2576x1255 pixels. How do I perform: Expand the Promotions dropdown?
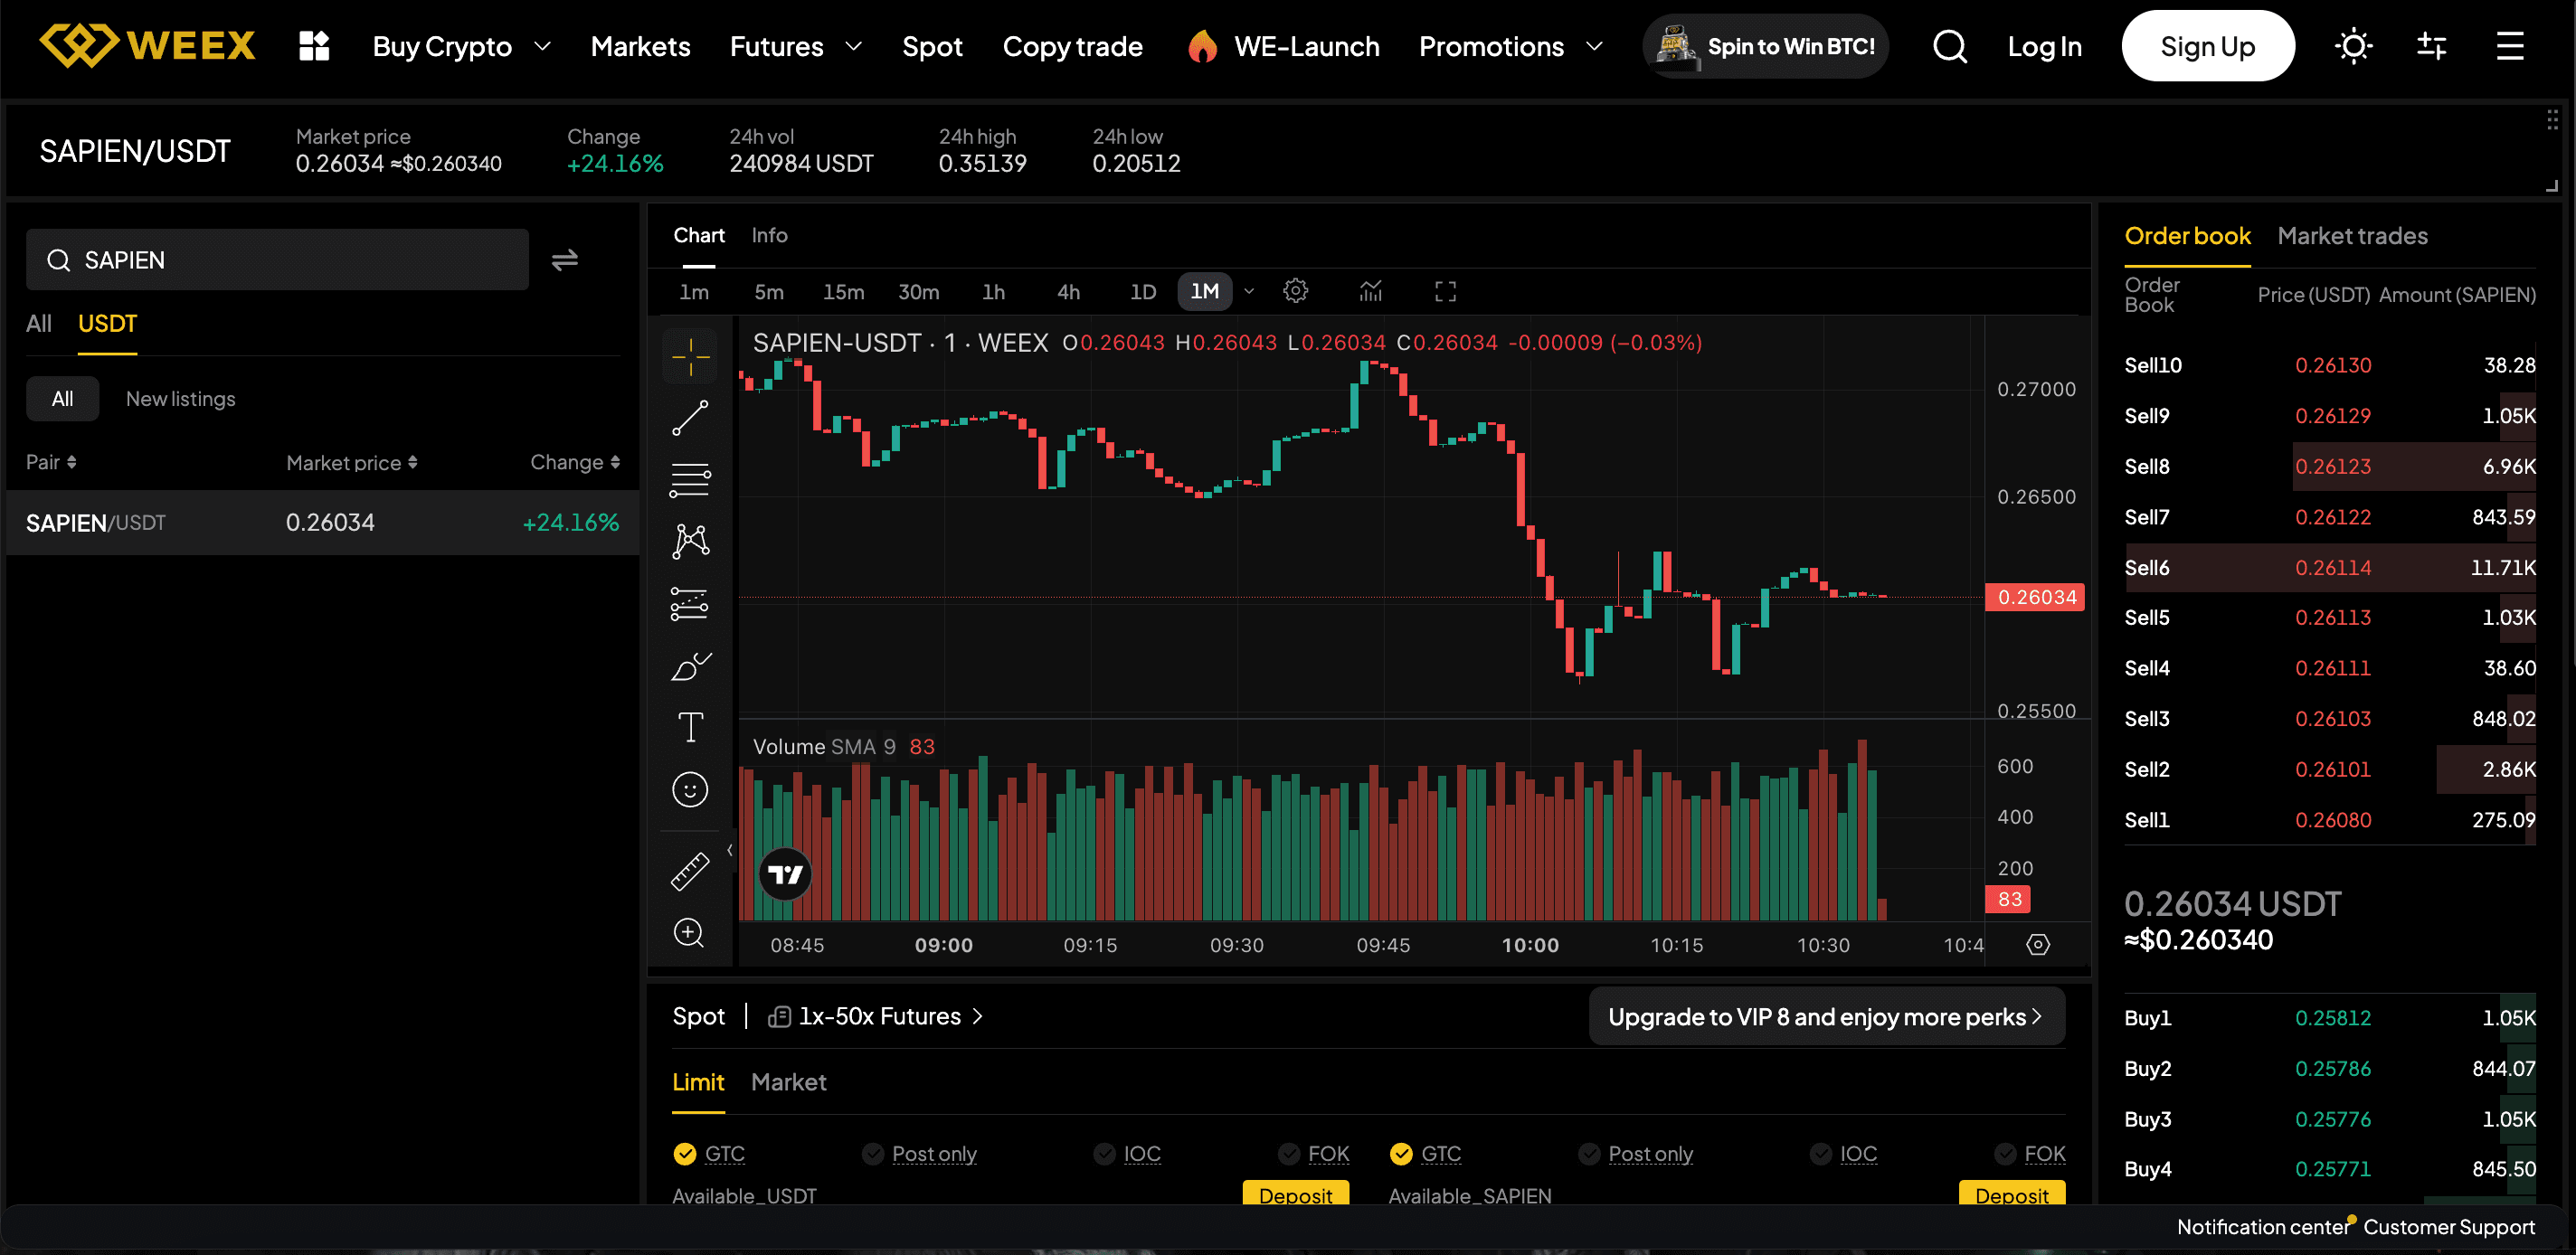(x=1510, y=45)
